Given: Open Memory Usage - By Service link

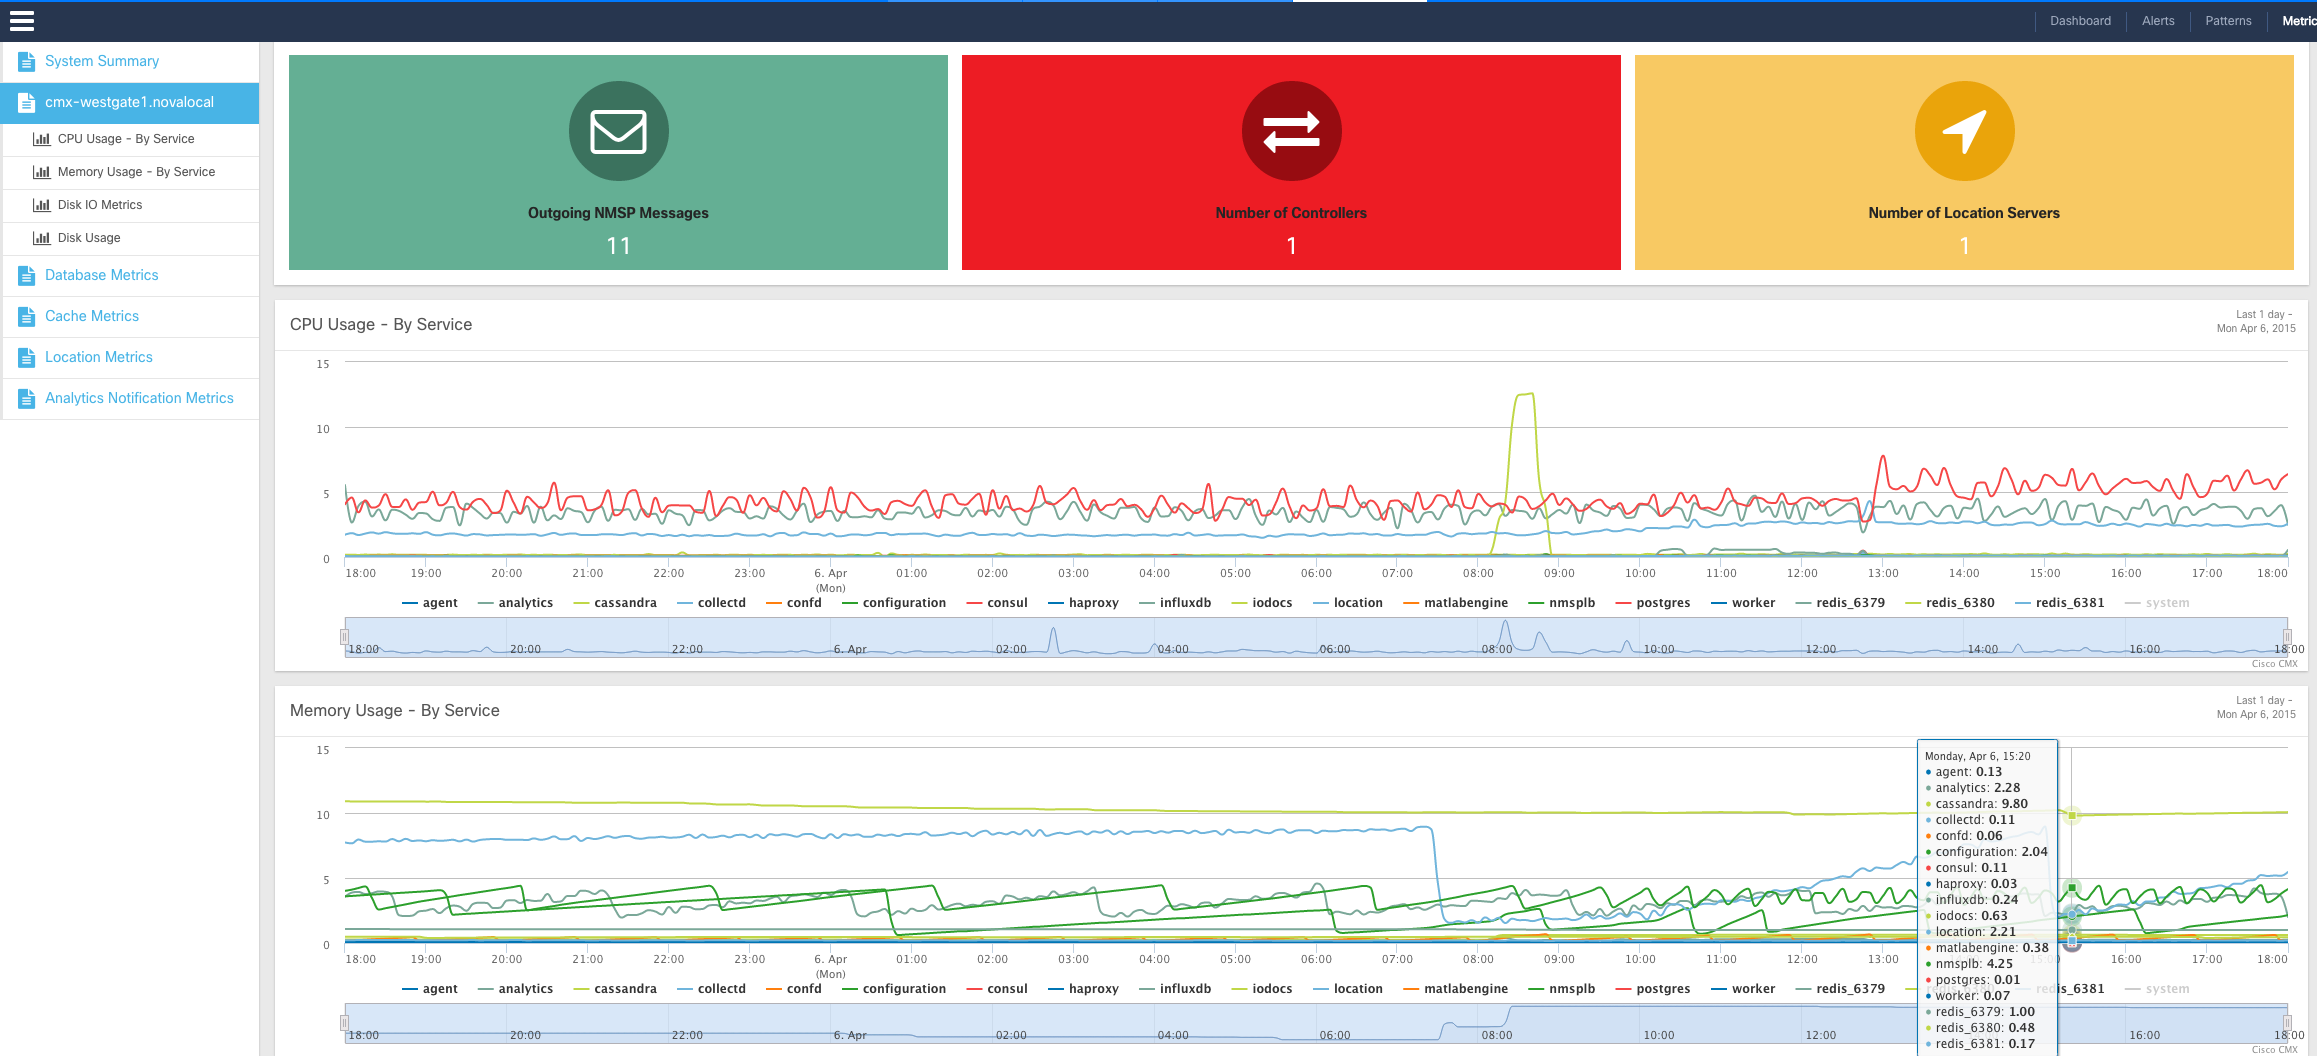Looking at the screenshot, I should [x=136, y=172].
